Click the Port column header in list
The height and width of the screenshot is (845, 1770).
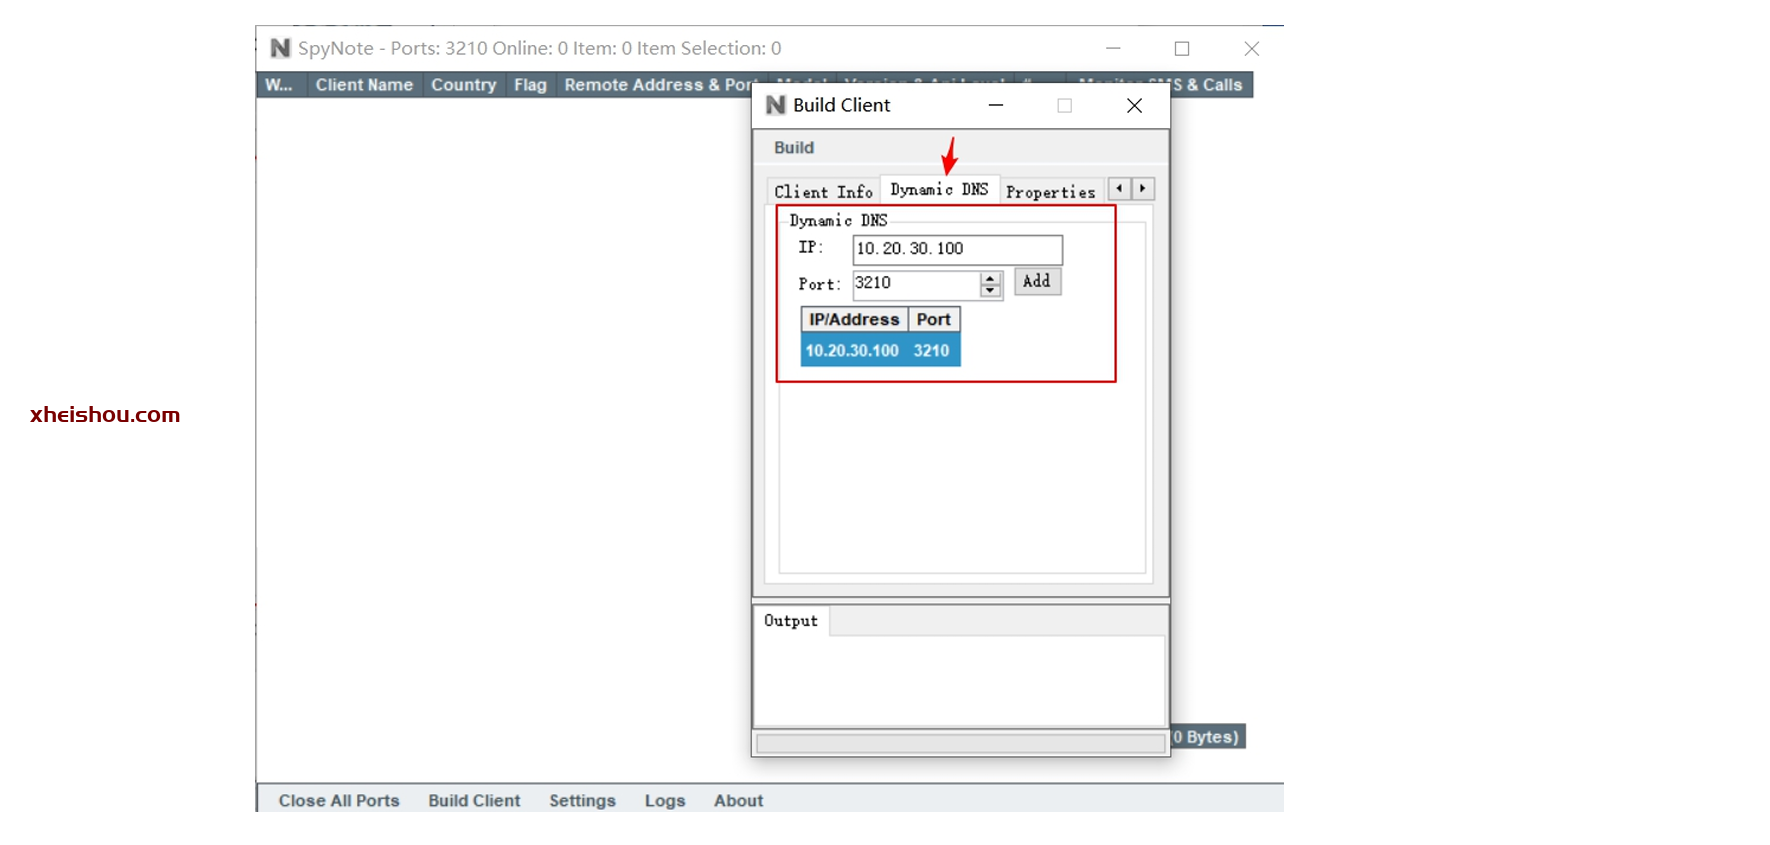click(x=934, y=319)
